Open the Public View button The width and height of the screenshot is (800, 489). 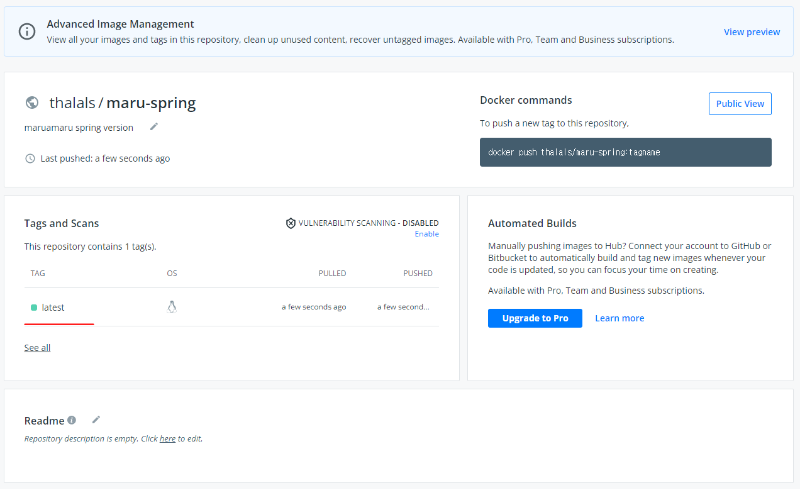(740, 104)
